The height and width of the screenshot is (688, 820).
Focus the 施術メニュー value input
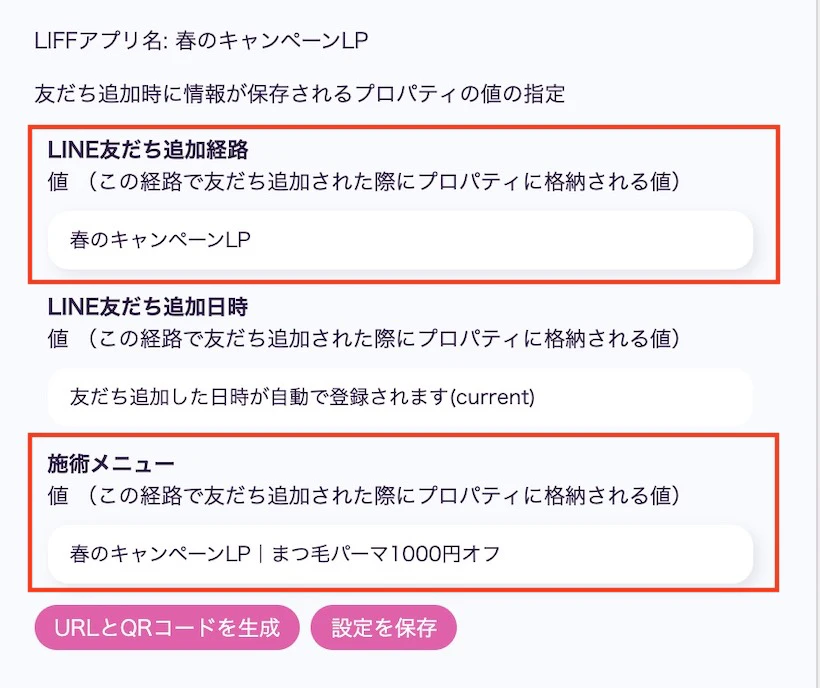(400, 554)
